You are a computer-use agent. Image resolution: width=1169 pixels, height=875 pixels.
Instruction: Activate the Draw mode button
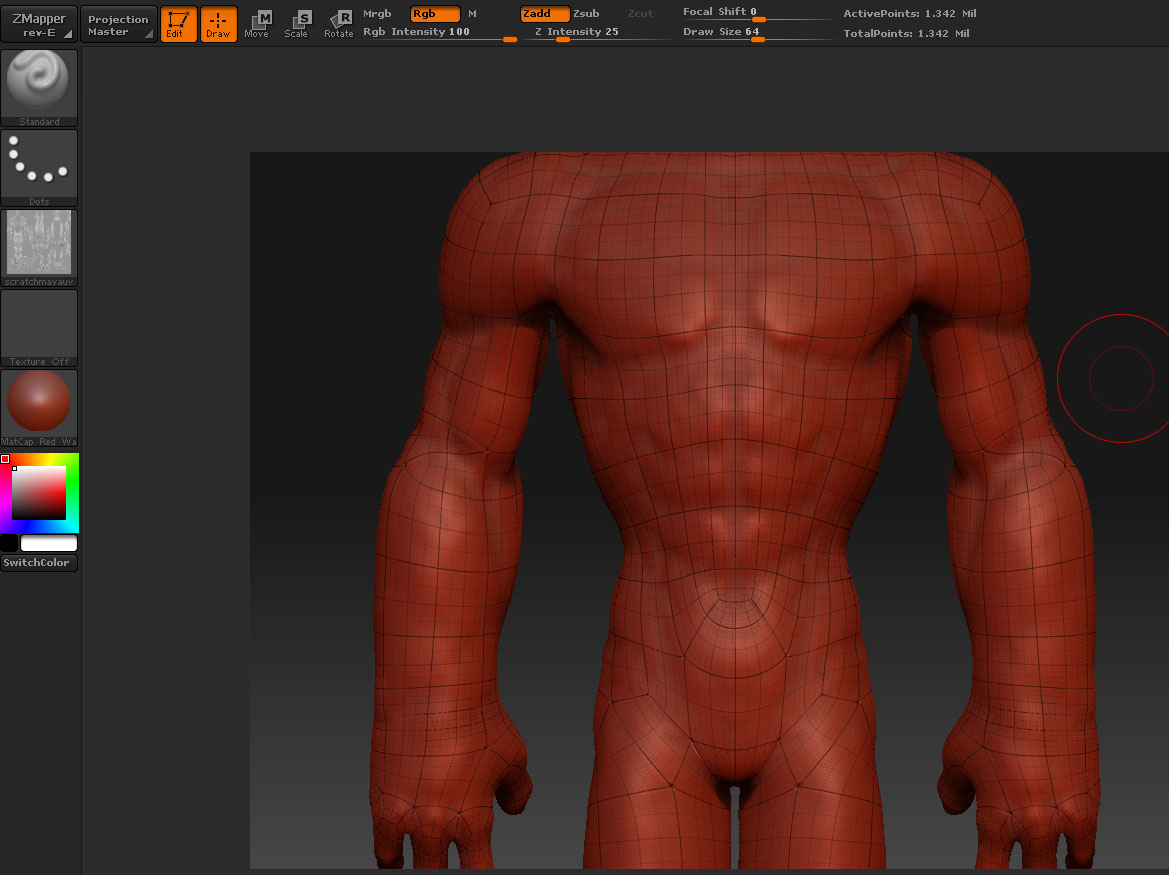[218, 25]
